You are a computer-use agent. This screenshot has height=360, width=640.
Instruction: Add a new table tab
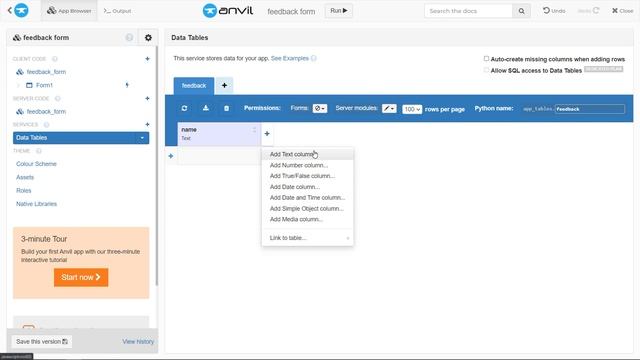pyautogui.click(x=224, y=86)
